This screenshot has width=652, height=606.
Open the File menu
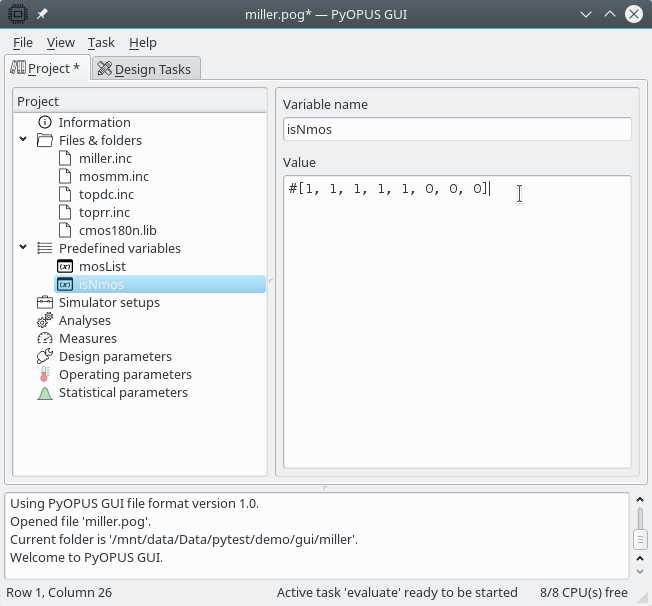tap(23, 43)
